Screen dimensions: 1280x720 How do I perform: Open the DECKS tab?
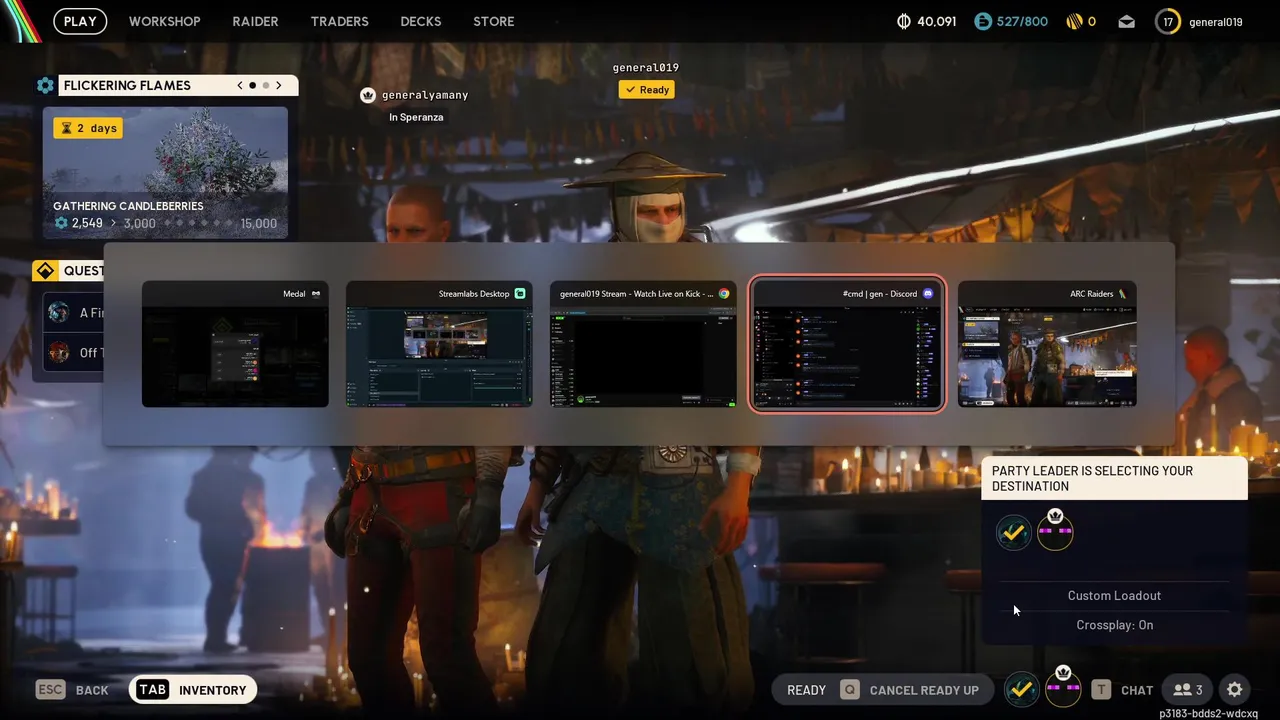[420, 21]
